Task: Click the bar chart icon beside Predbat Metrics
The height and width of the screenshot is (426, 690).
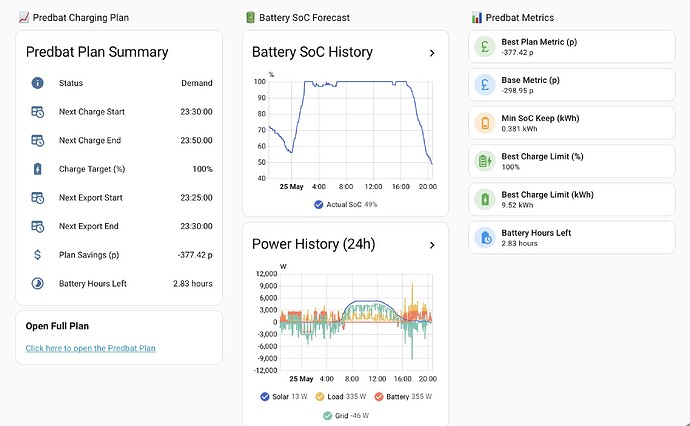Action: click(x=477, y=18)
